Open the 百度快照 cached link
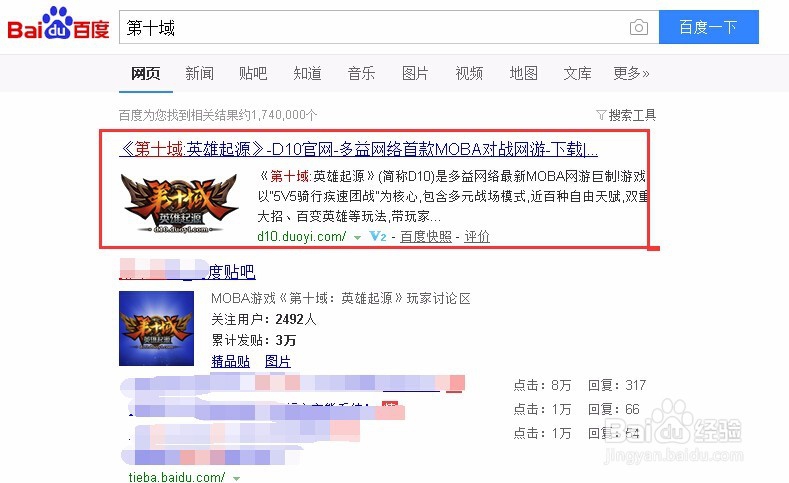Viewport: 789px width, 483px height. tap(426, 236)
